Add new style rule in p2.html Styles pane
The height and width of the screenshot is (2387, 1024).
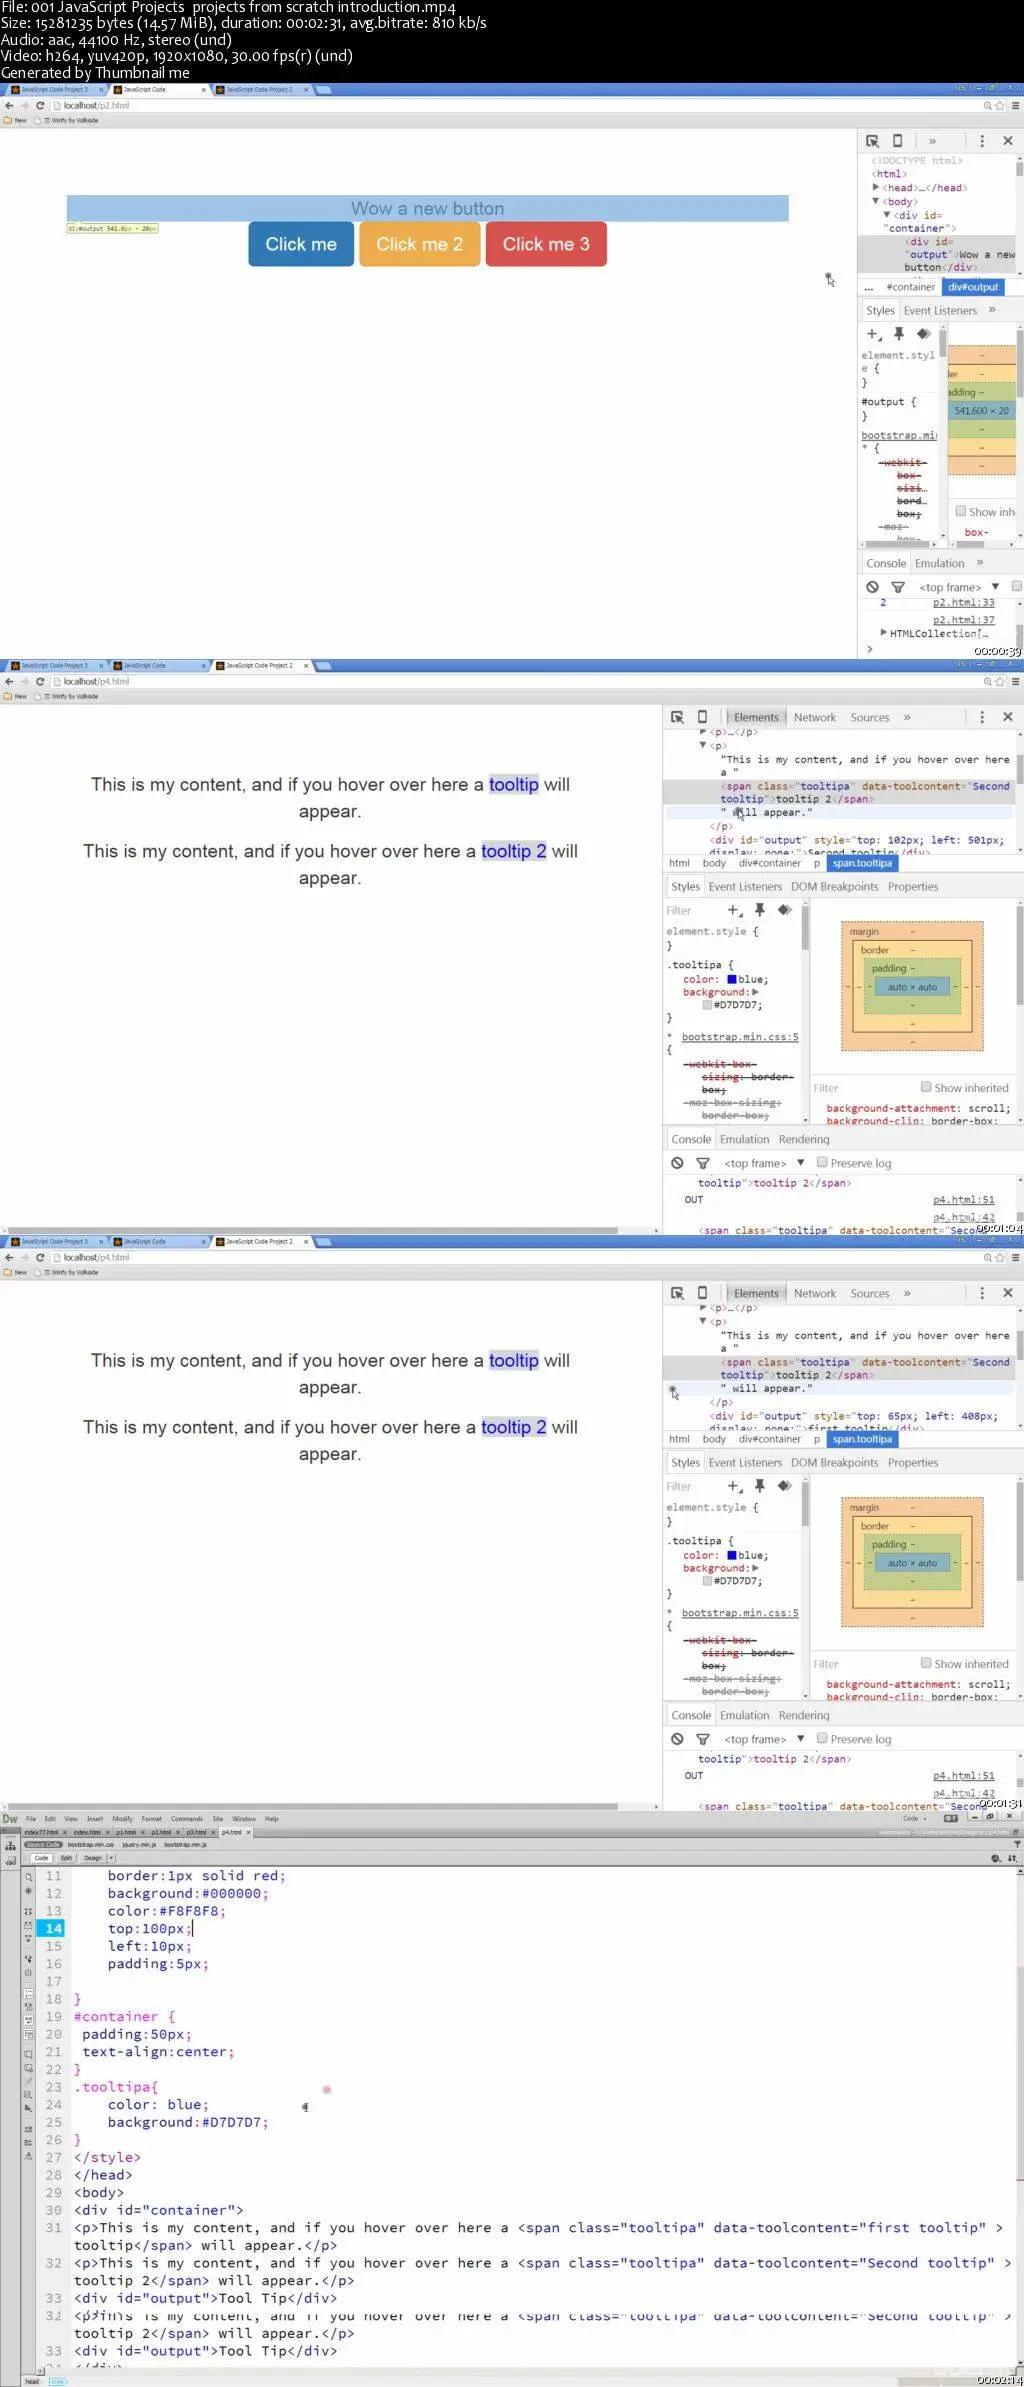point(873,334)
